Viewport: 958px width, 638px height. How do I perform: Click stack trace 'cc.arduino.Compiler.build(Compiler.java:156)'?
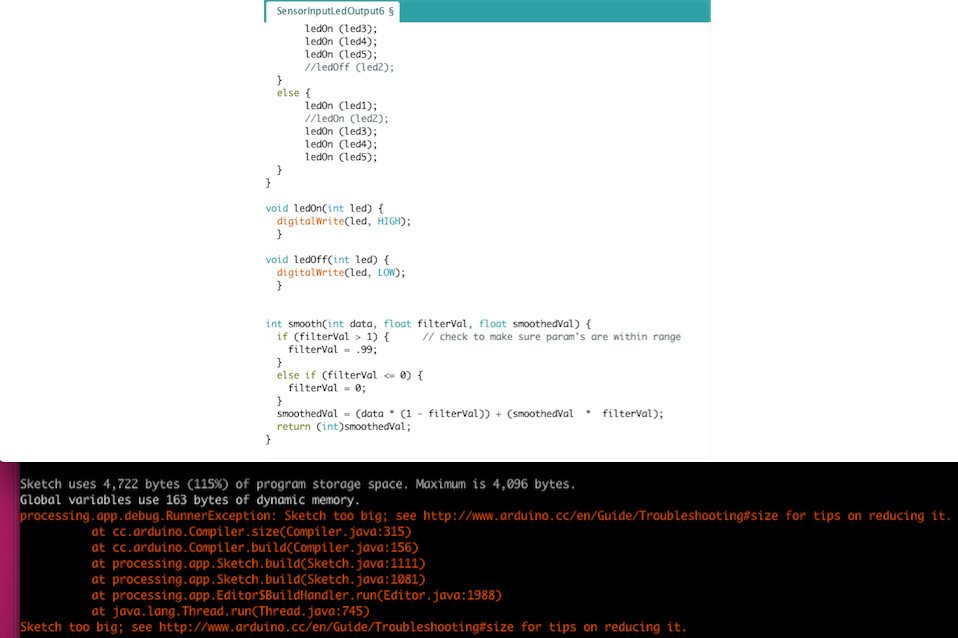tap(265, 548)
